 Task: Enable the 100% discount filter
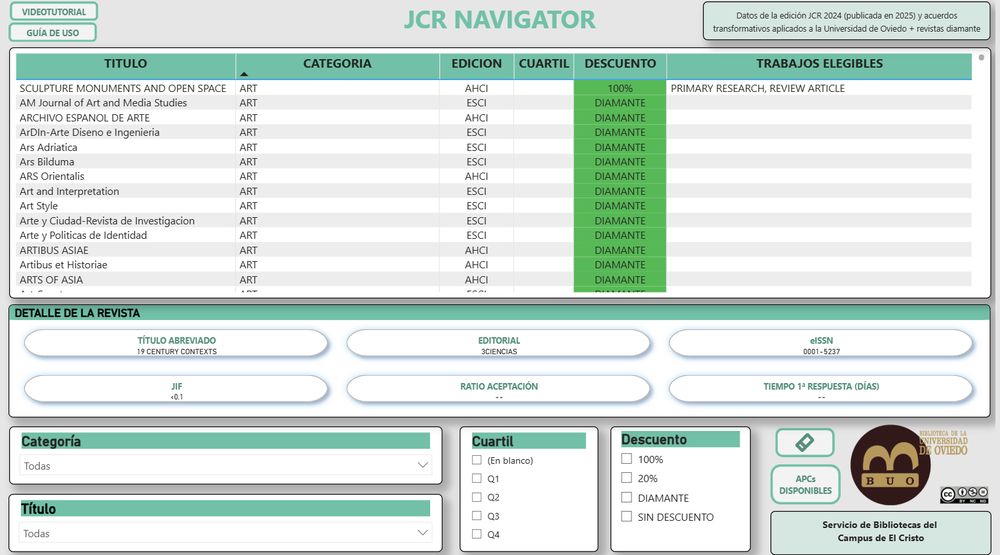click(626, 459)
